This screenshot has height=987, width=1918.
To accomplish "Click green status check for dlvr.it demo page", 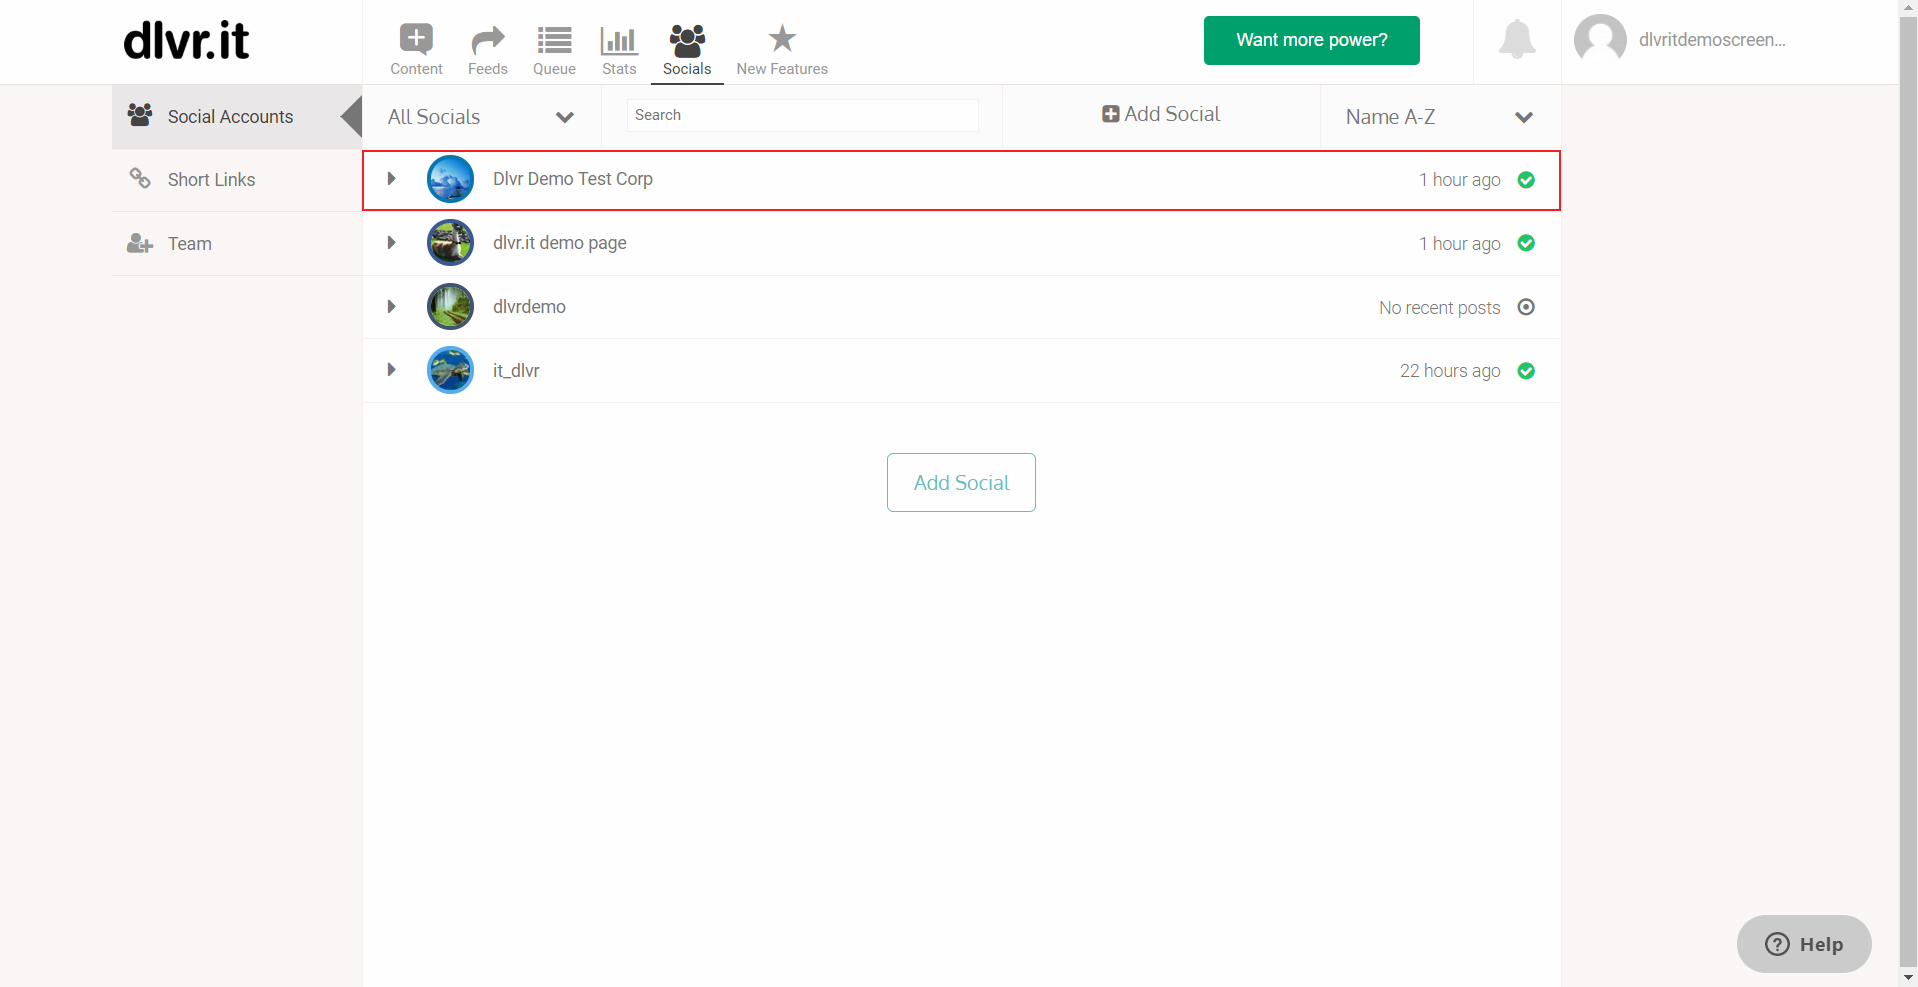I will (x=1526, y=243).
